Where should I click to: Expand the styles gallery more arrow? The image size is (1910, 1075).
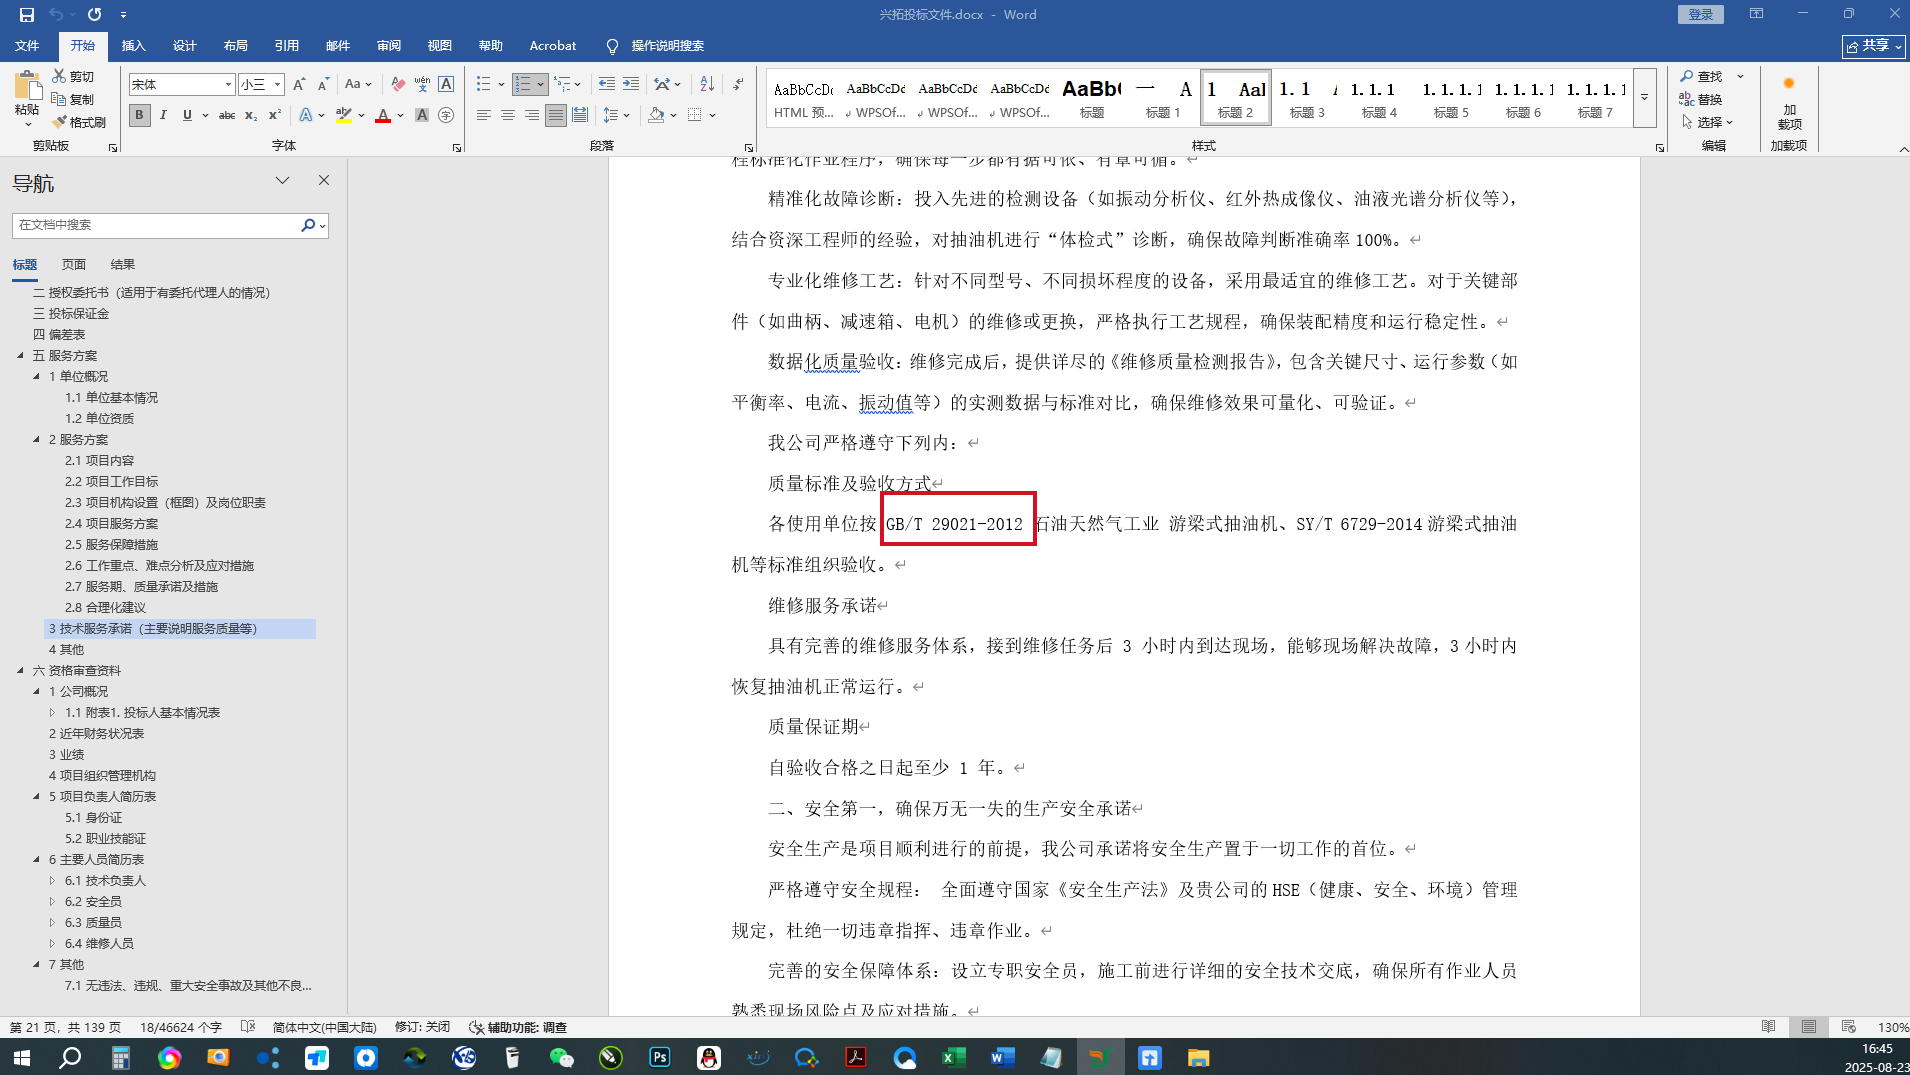pyautogui.click(x=1644, y=98)
